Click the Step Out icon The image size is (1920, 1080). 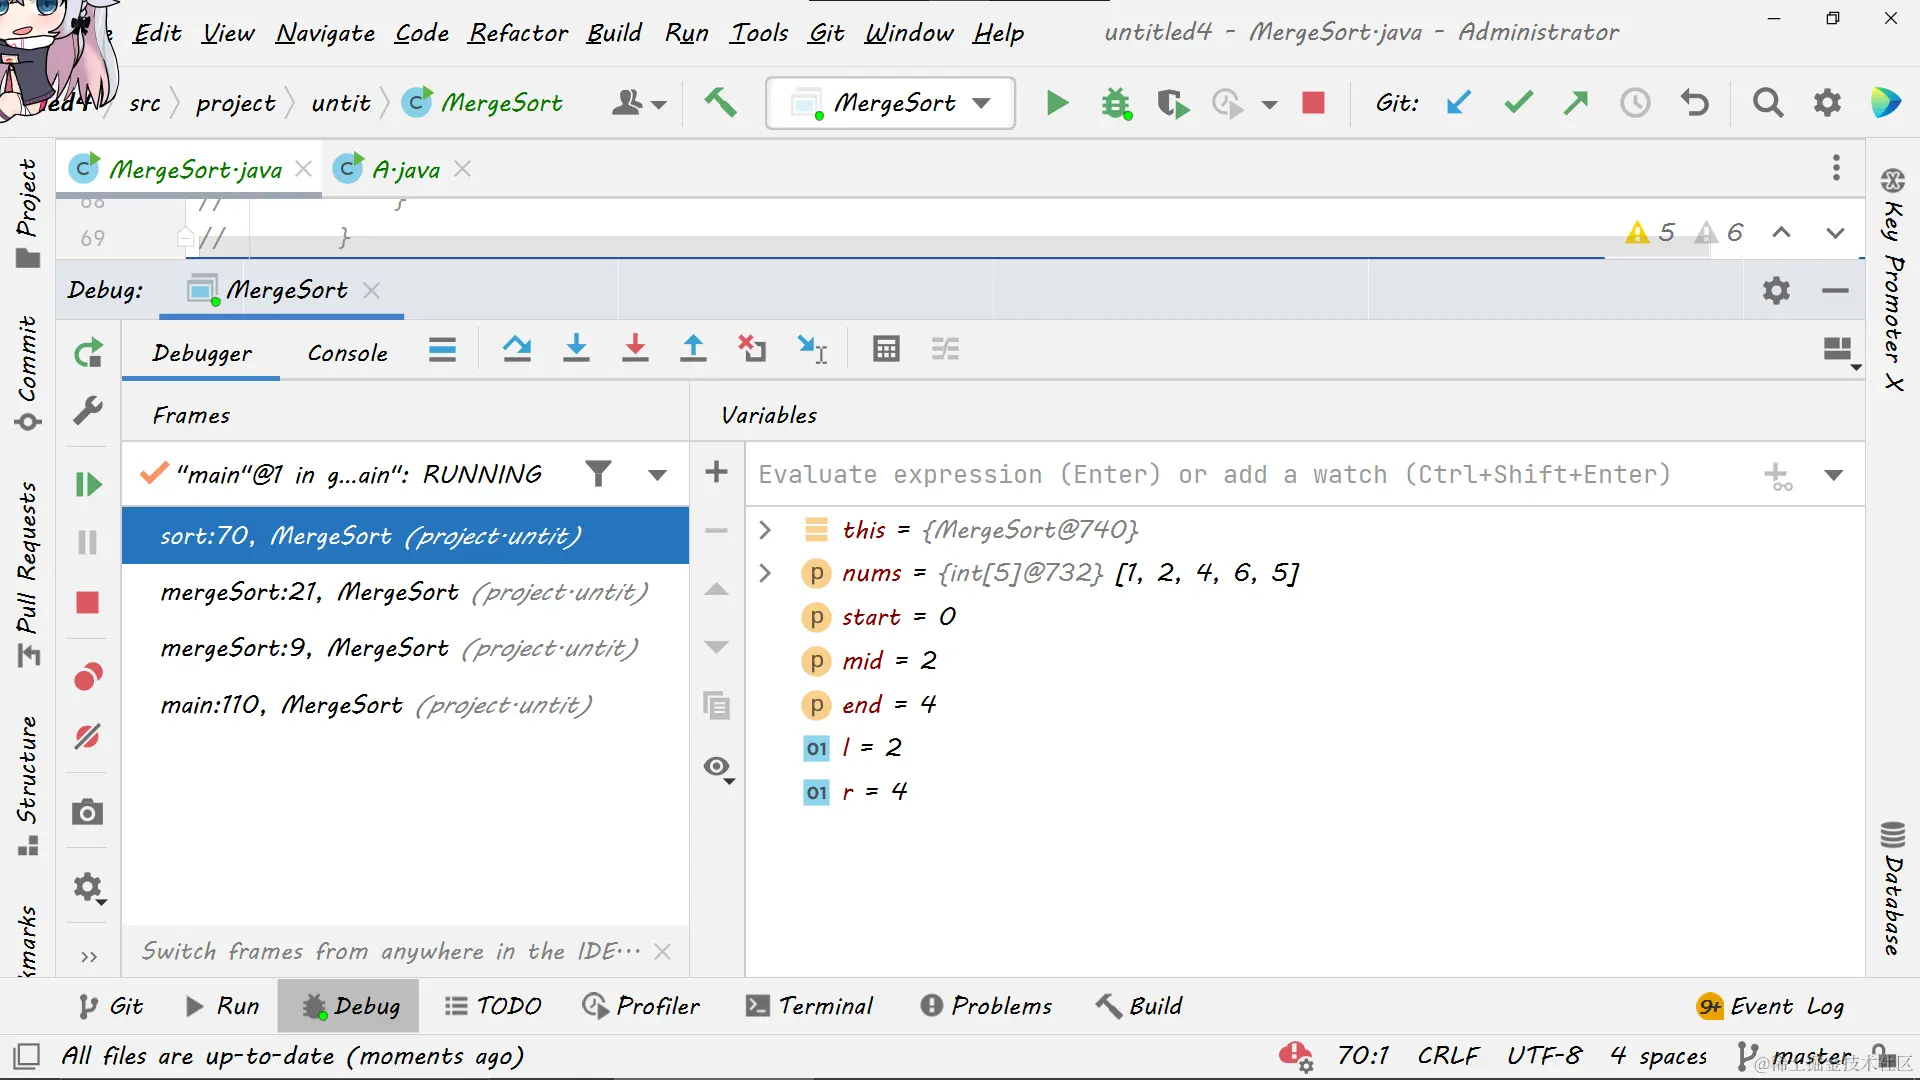693,349
